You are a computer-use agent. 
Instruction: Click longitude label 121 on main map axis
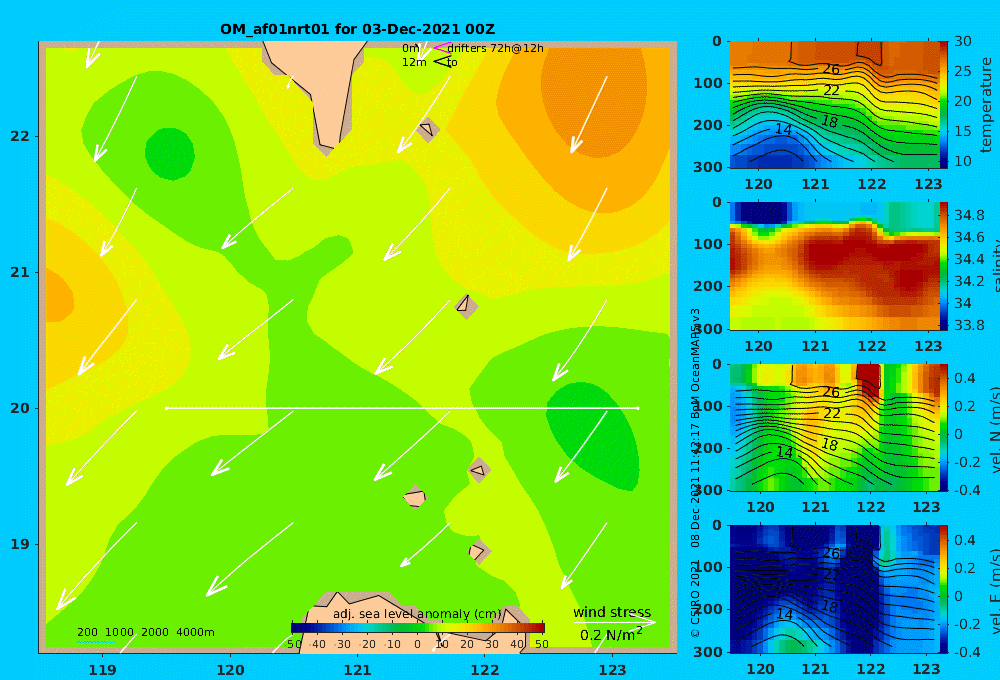357,670
